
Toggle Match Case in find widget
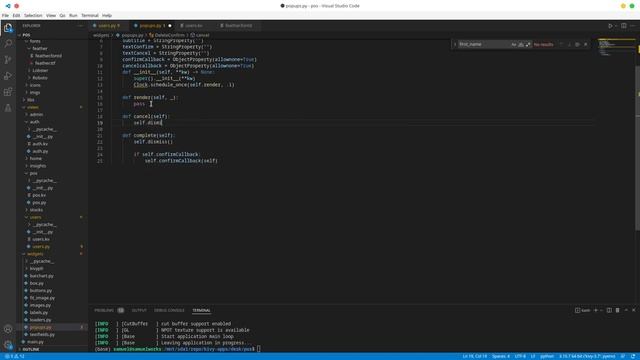pyautogui.click(x=514, y=44)
